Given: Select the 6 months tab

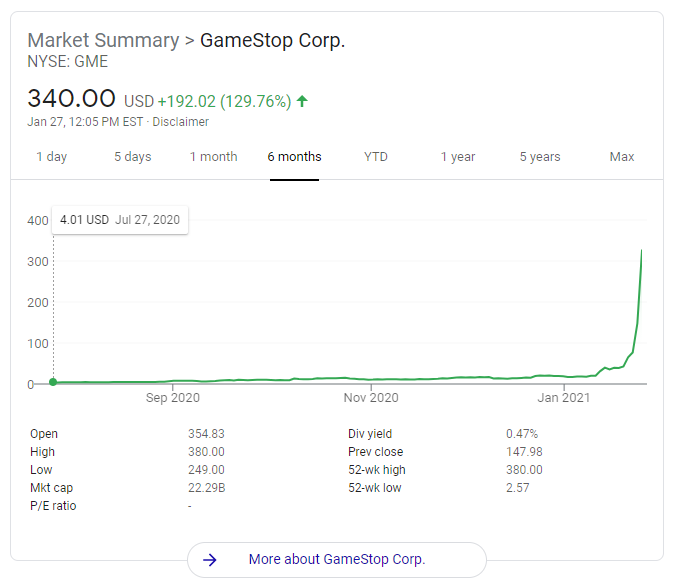Looking at the screenshot, I should click(294, 157).
